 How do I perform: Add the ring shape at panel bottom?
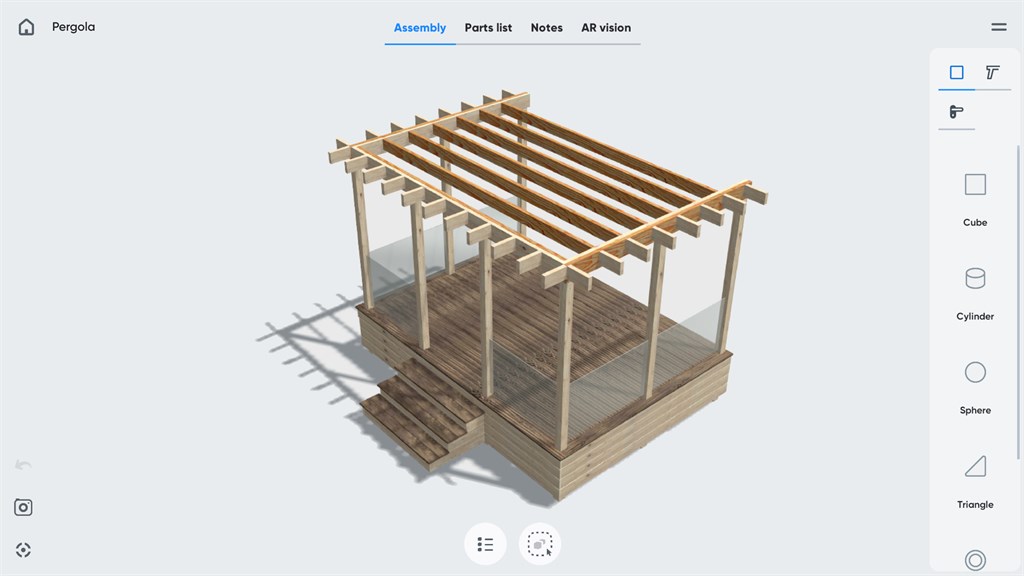pos(975,560)
